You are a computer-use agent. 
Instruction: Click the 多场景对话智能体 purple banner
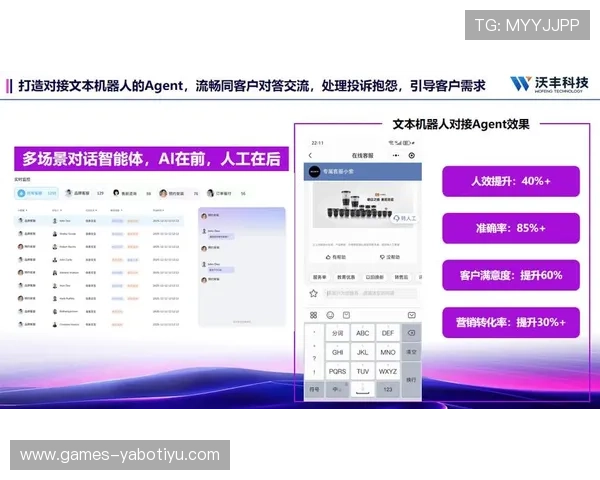tap(152, 158)
